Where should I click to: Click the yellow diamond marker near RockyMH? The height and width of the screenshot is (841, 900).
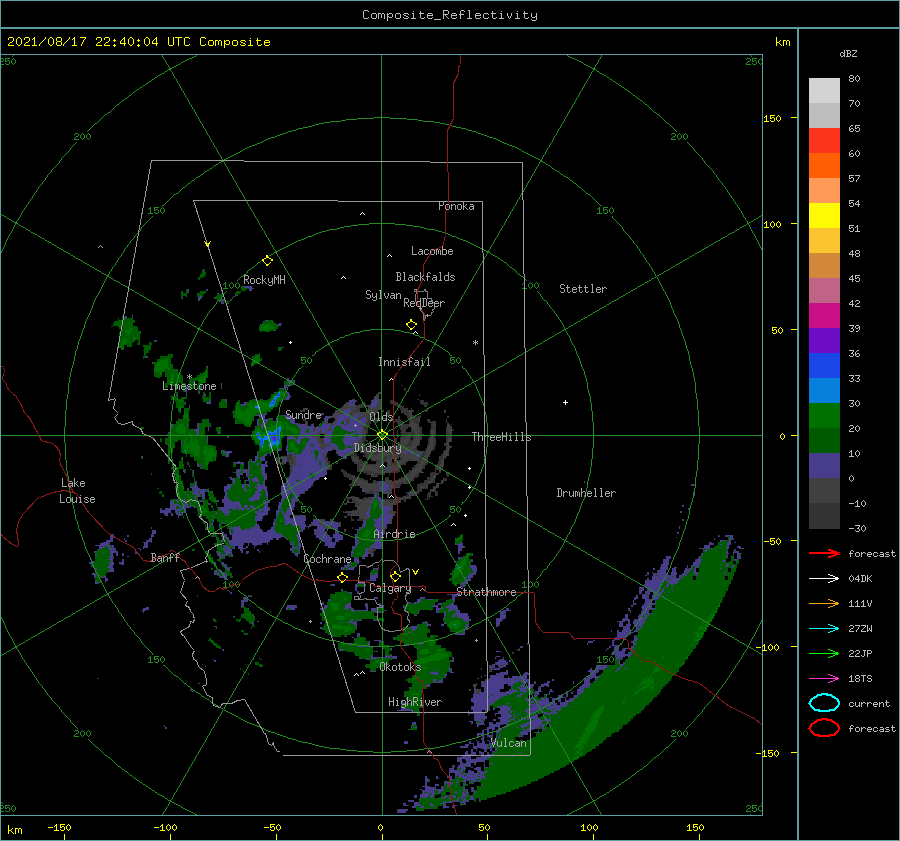267,261
